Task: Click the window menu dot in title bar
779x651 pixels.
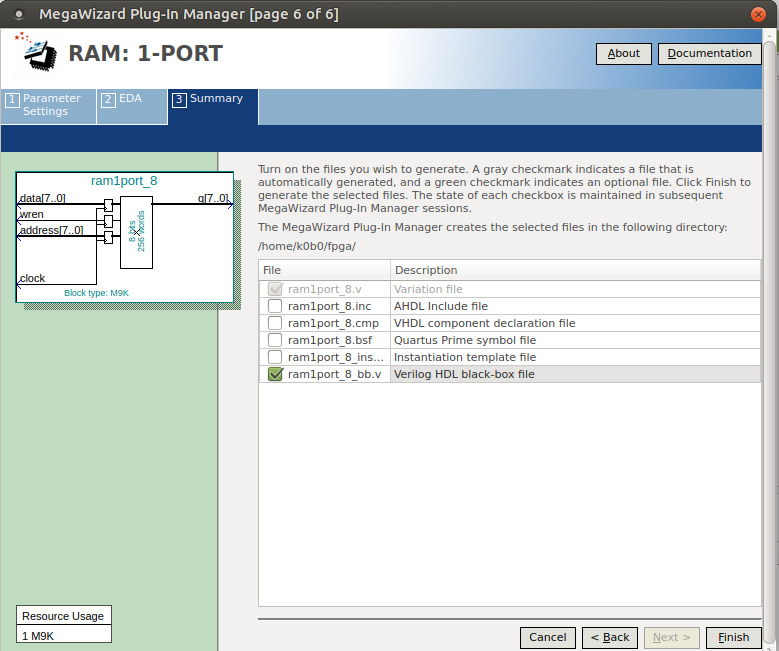Action: (x=19, y=14)
